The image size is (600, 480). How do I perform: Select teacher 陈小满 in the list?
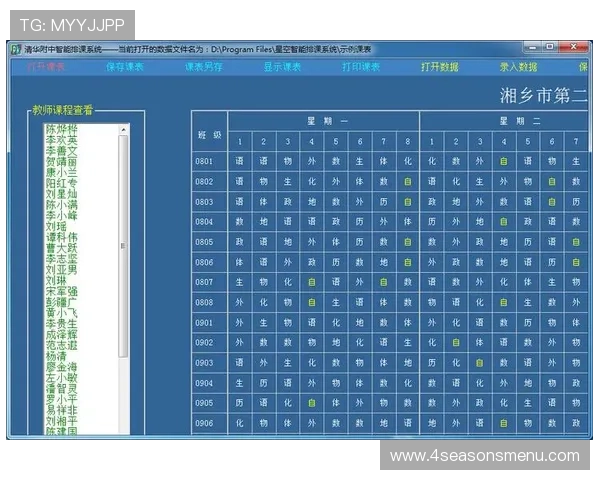[x=61, y=205]
